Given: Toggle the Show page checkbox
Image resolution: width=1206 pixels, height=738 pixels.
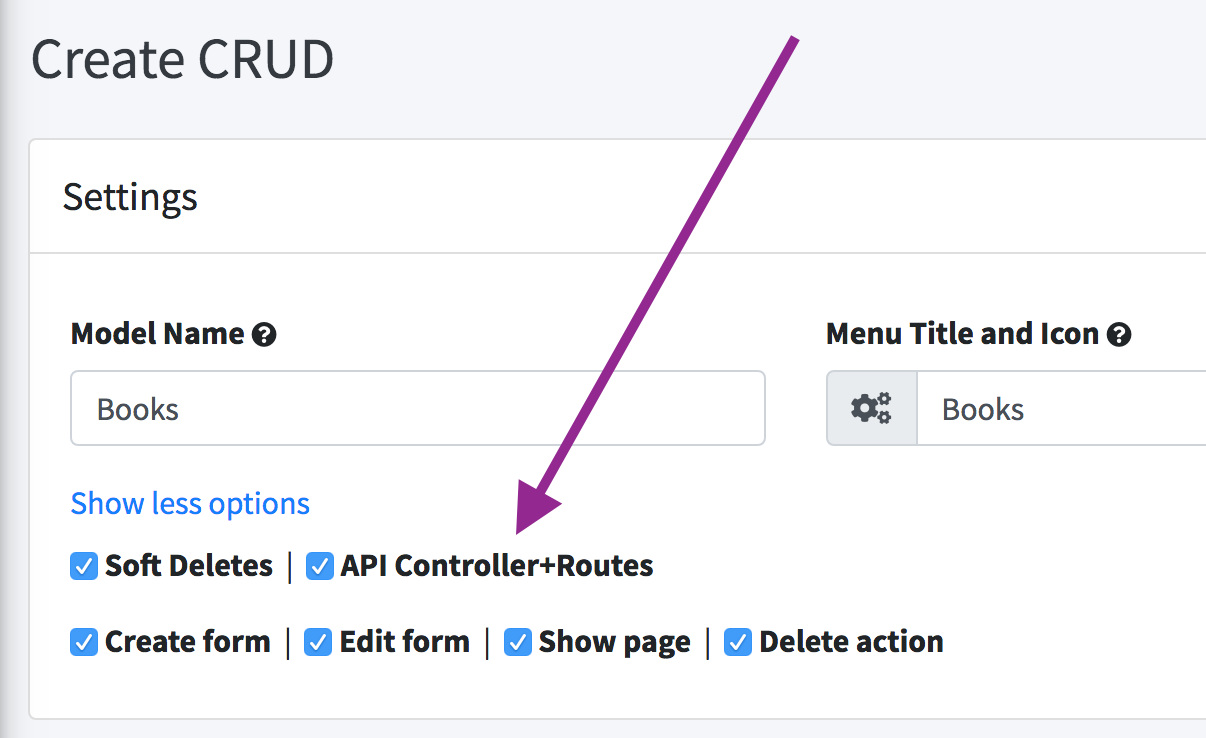Looking at the screenshot, I should 517,642.
